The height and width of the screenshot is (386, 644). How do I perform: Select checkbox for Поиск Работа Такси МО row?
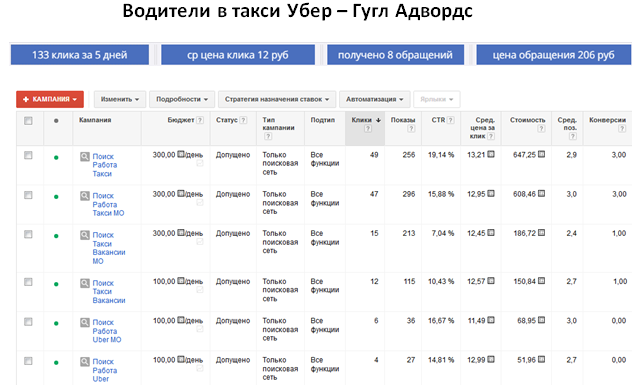pos(28,195)
